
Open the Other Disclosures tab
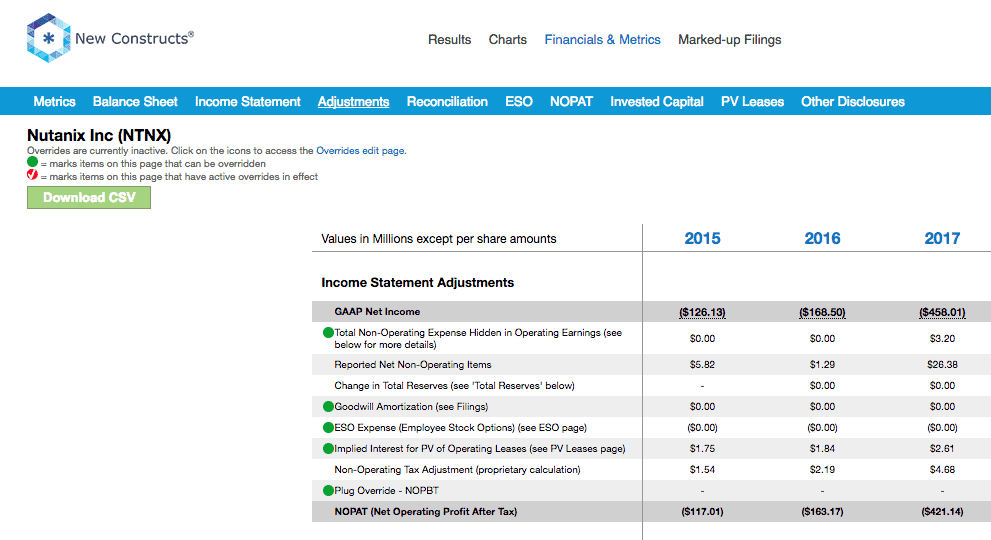[x=853, y=102]
